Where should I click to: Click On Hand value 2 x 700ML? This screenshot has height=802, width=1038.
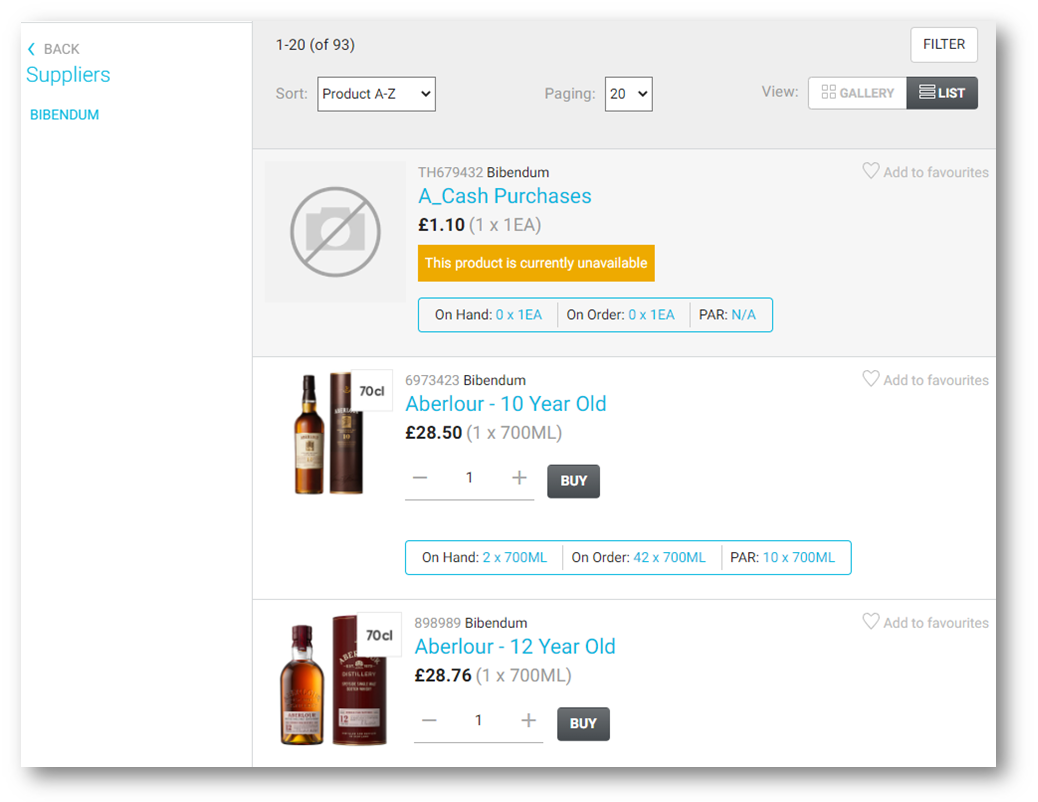[x=515, y=558]
